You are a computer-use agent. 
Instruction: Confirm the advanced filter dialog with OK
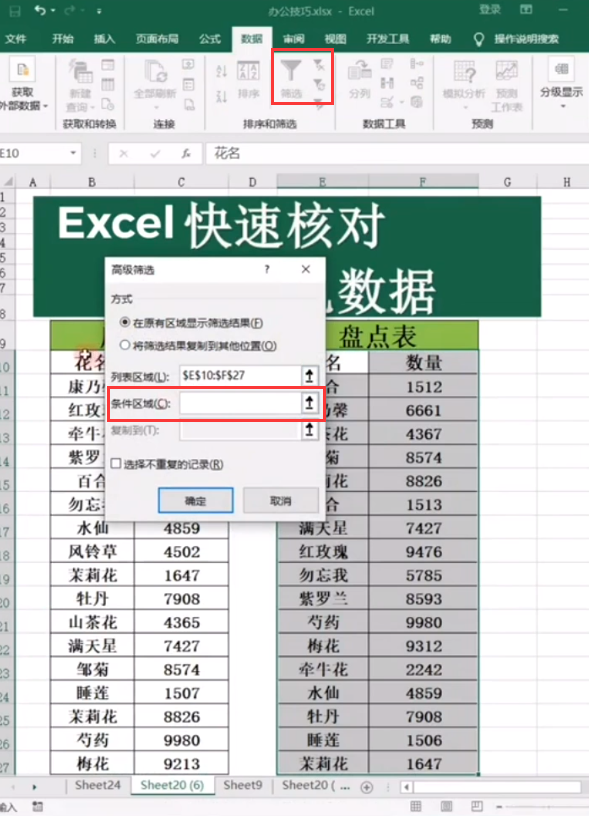tap(196, 501)
